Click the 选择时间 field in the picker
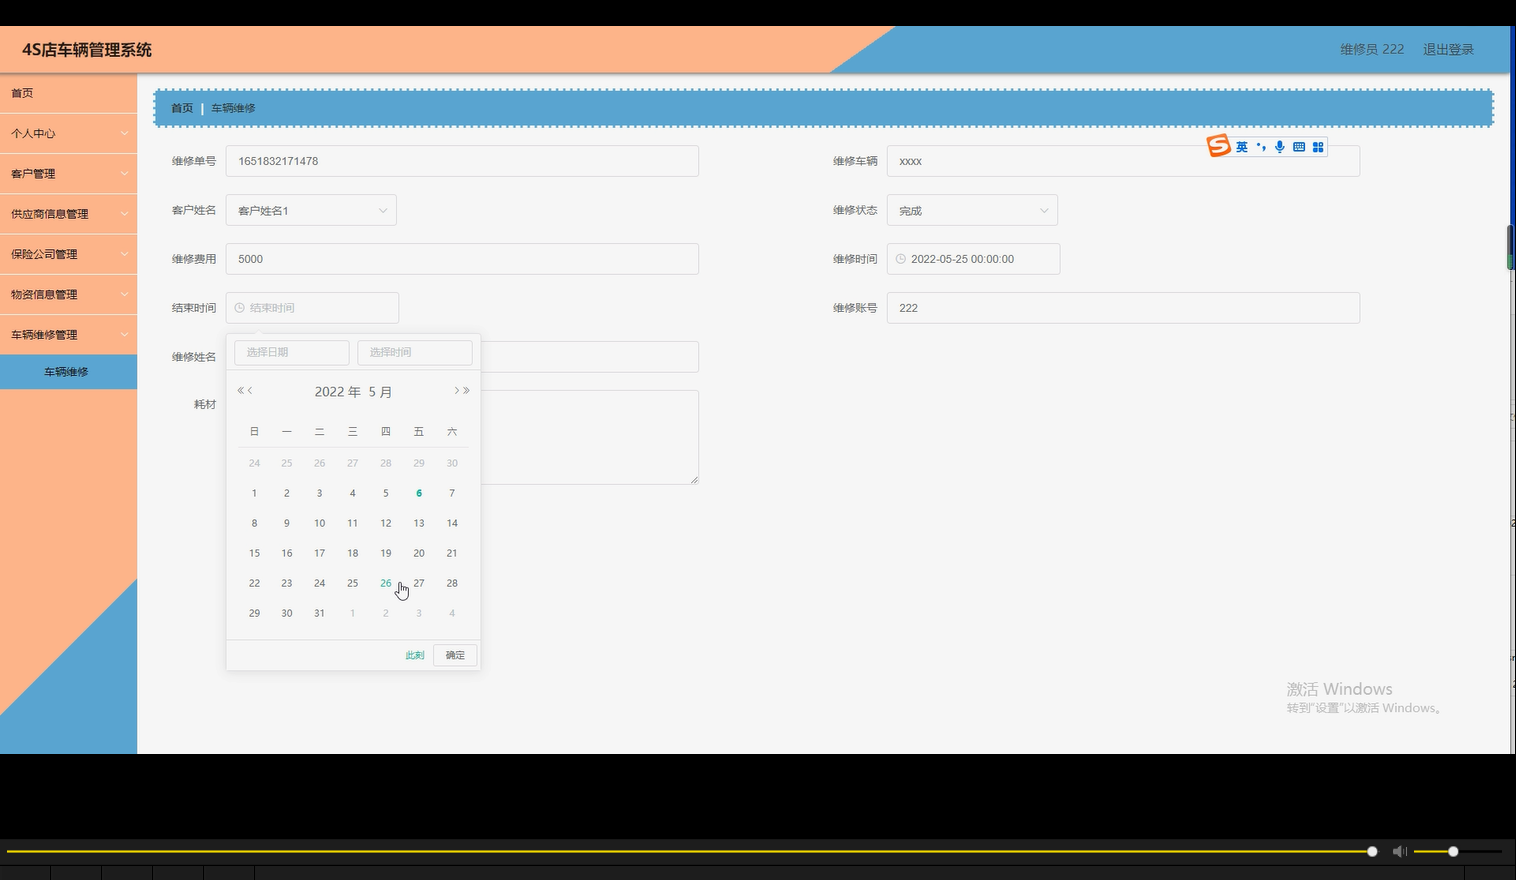Viewport: 1516px width, 880px height. click(415, 352)
